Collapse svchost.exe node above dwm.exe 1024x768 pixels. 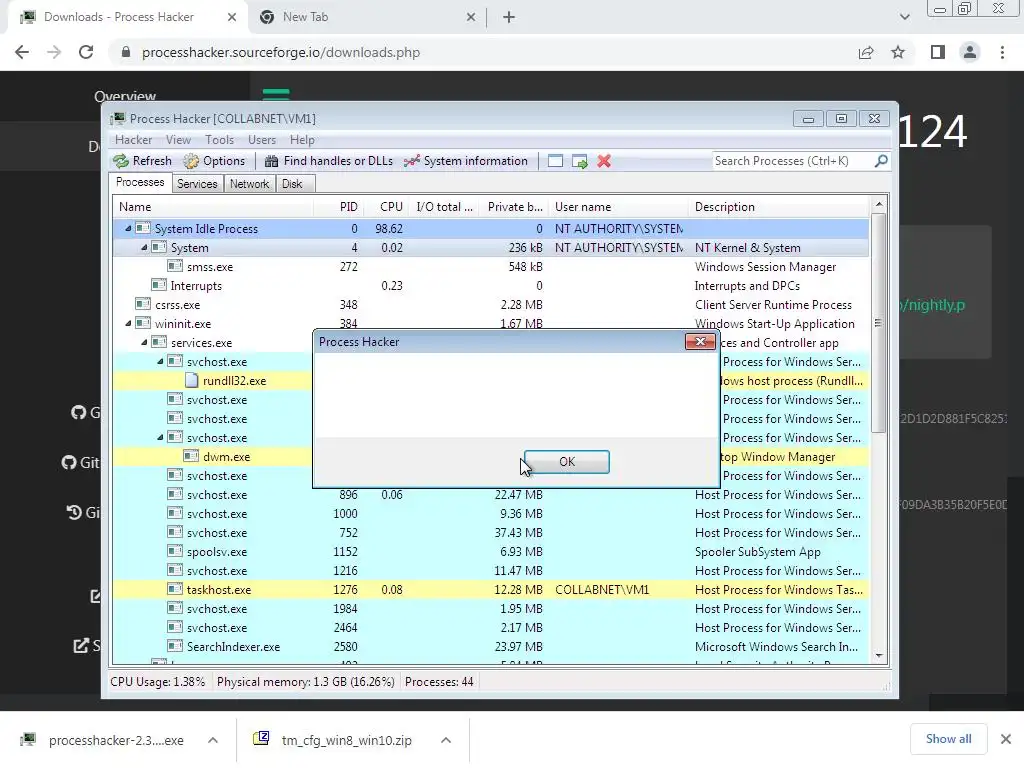point(160,438)
